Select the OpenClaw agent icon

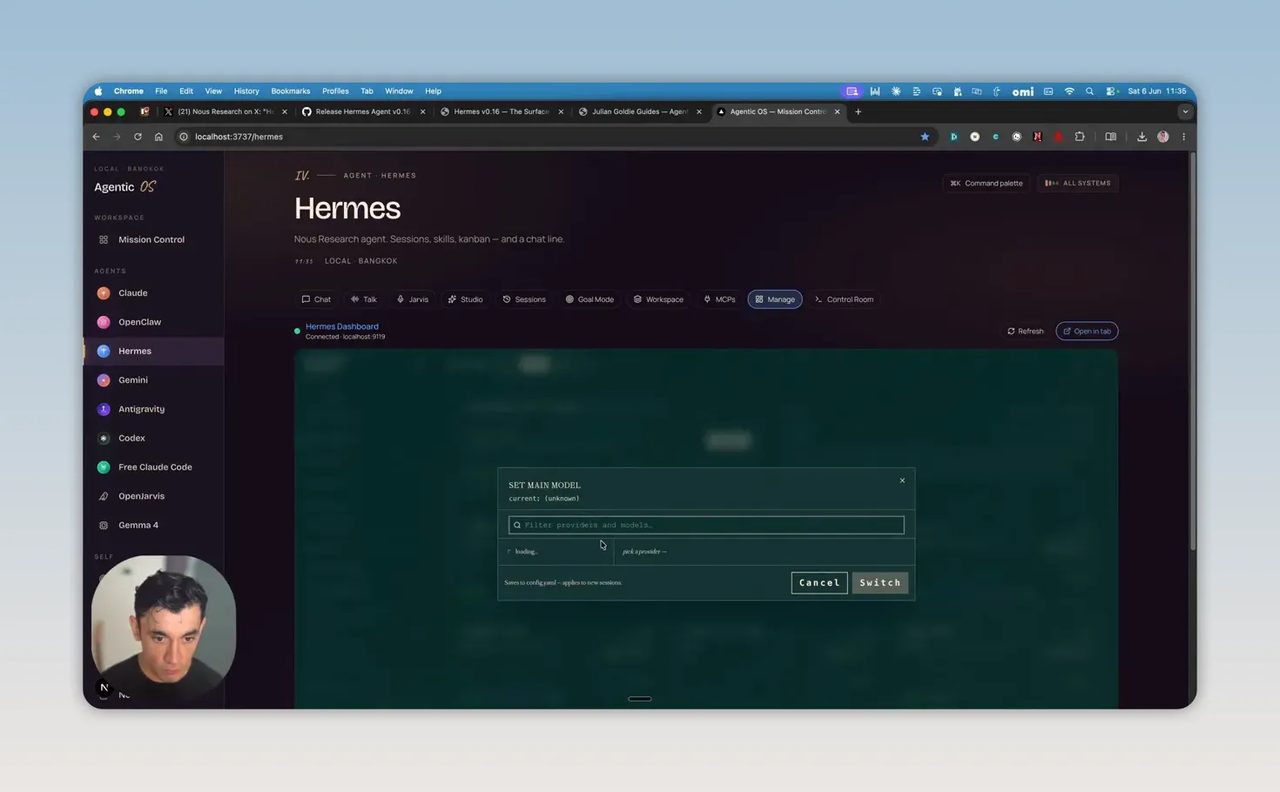103,322
